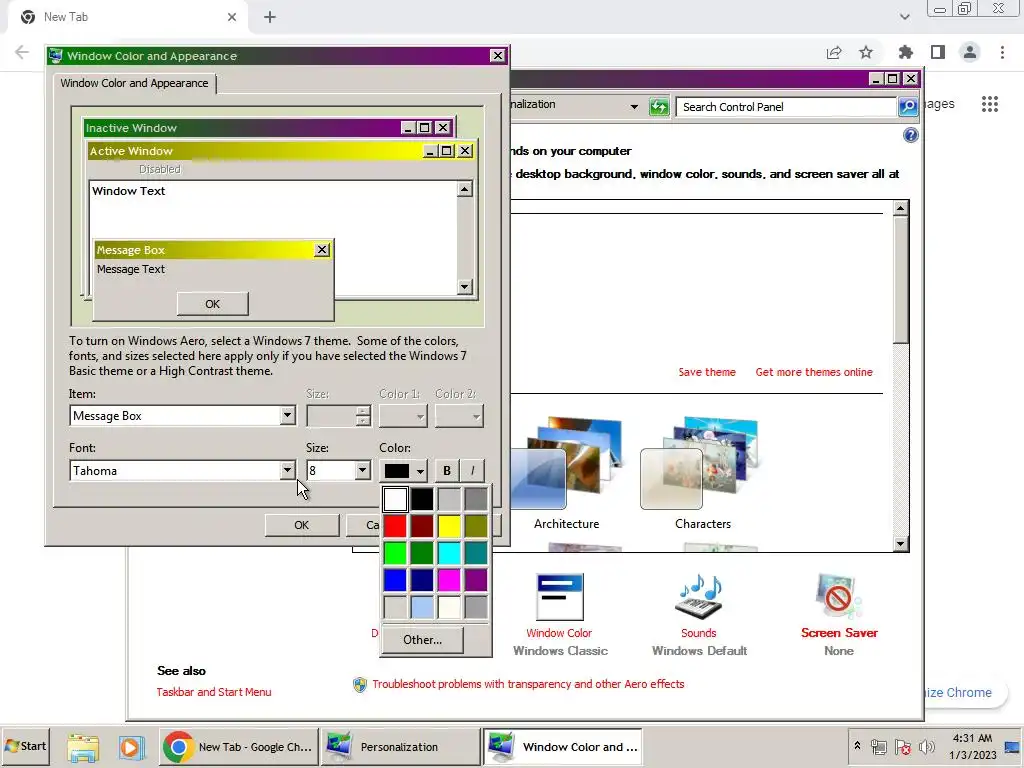Pick the black color swatch
The image size is (1024, 768).
(x=422, y=500)
